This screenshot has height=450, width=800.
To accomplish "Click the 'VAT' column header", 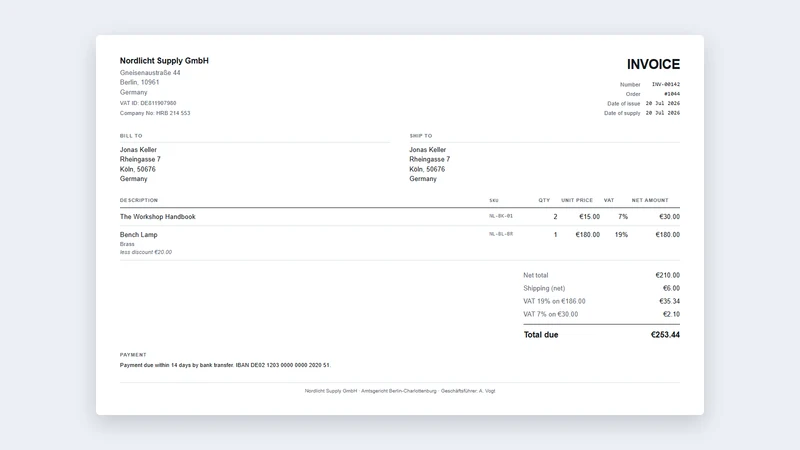I will coord(609,200).
